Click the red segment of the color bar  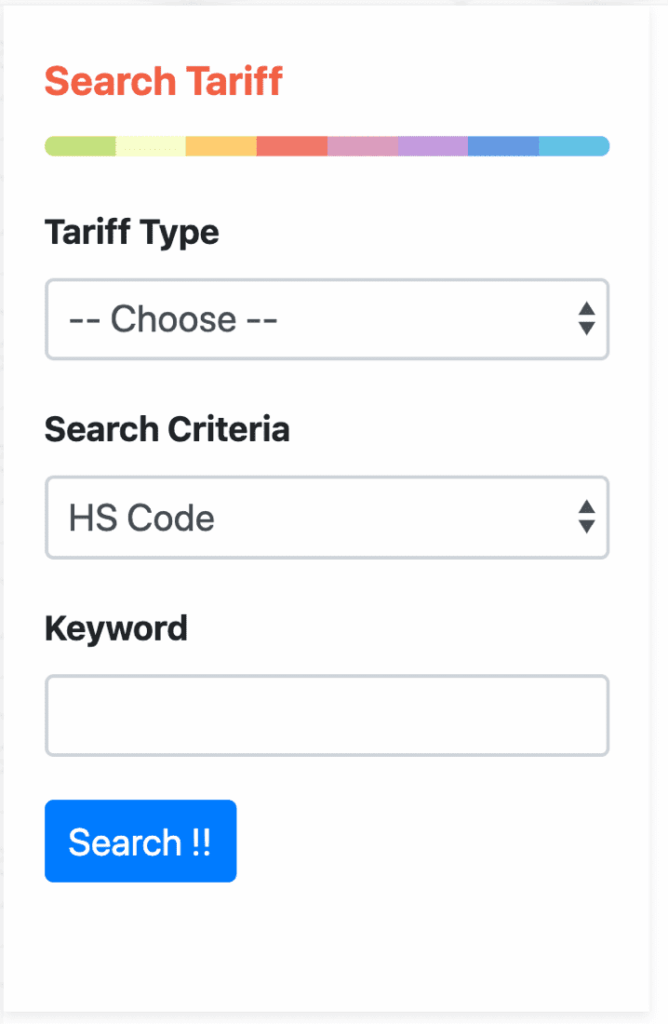click(x=292, y=146)
